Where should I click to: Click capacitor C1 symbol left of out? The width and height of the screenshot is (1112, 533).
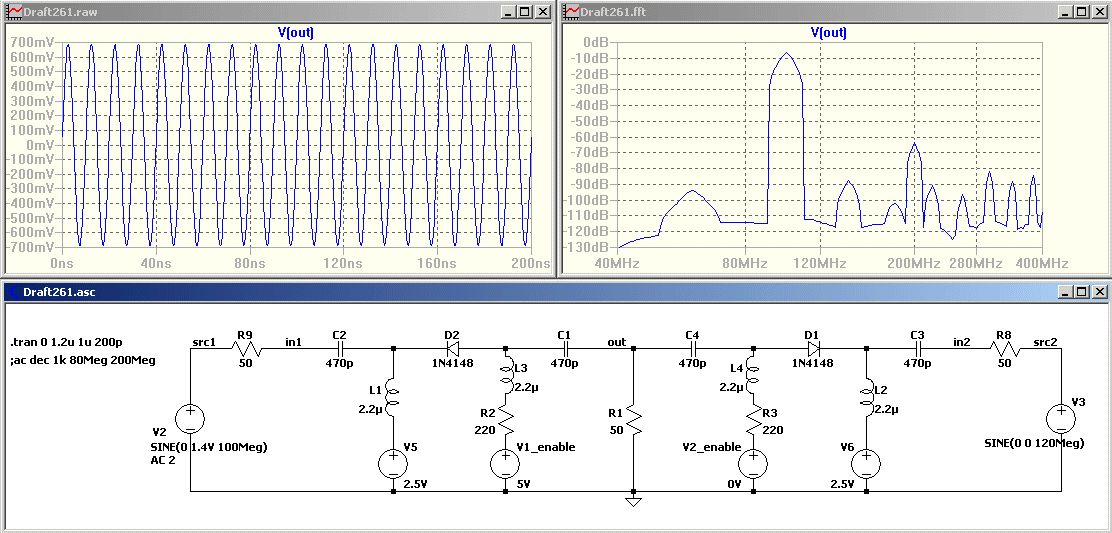(x=565, y=348)
